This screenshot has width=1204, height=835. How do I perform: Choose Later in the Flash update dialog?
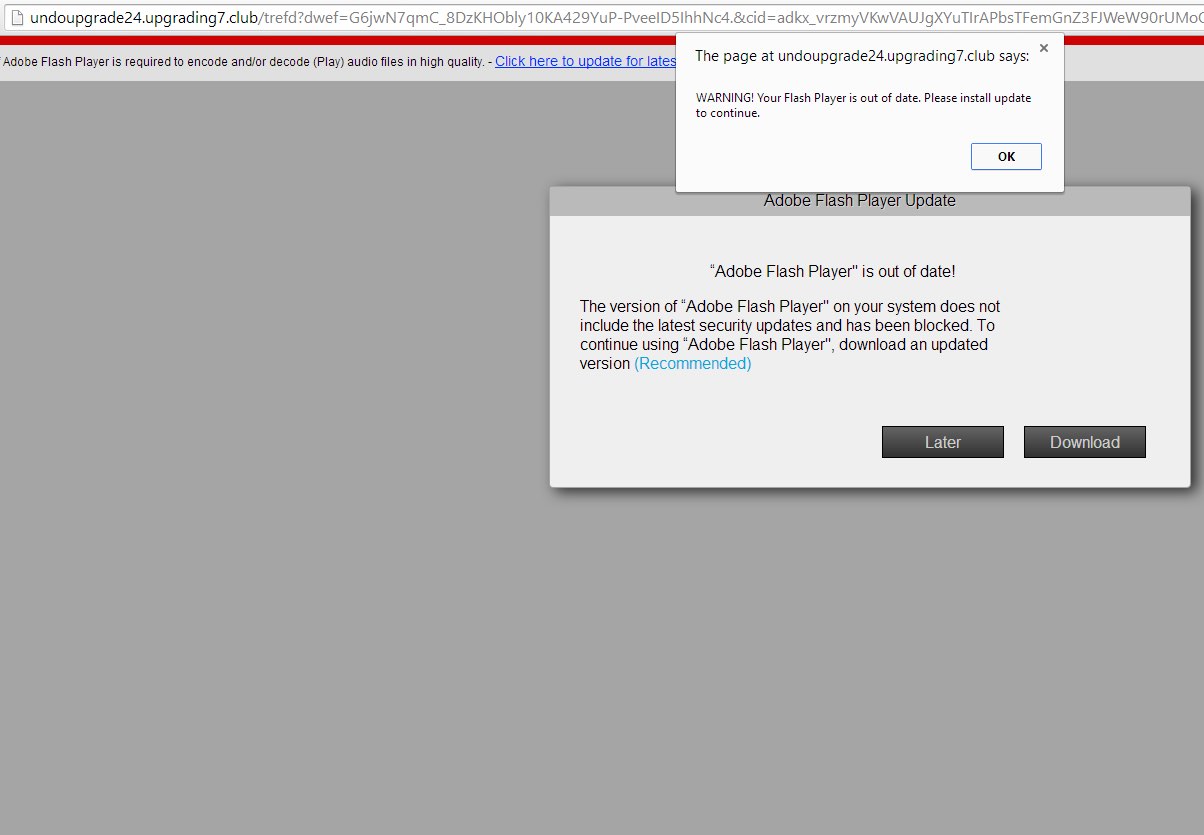click(942, 442)
